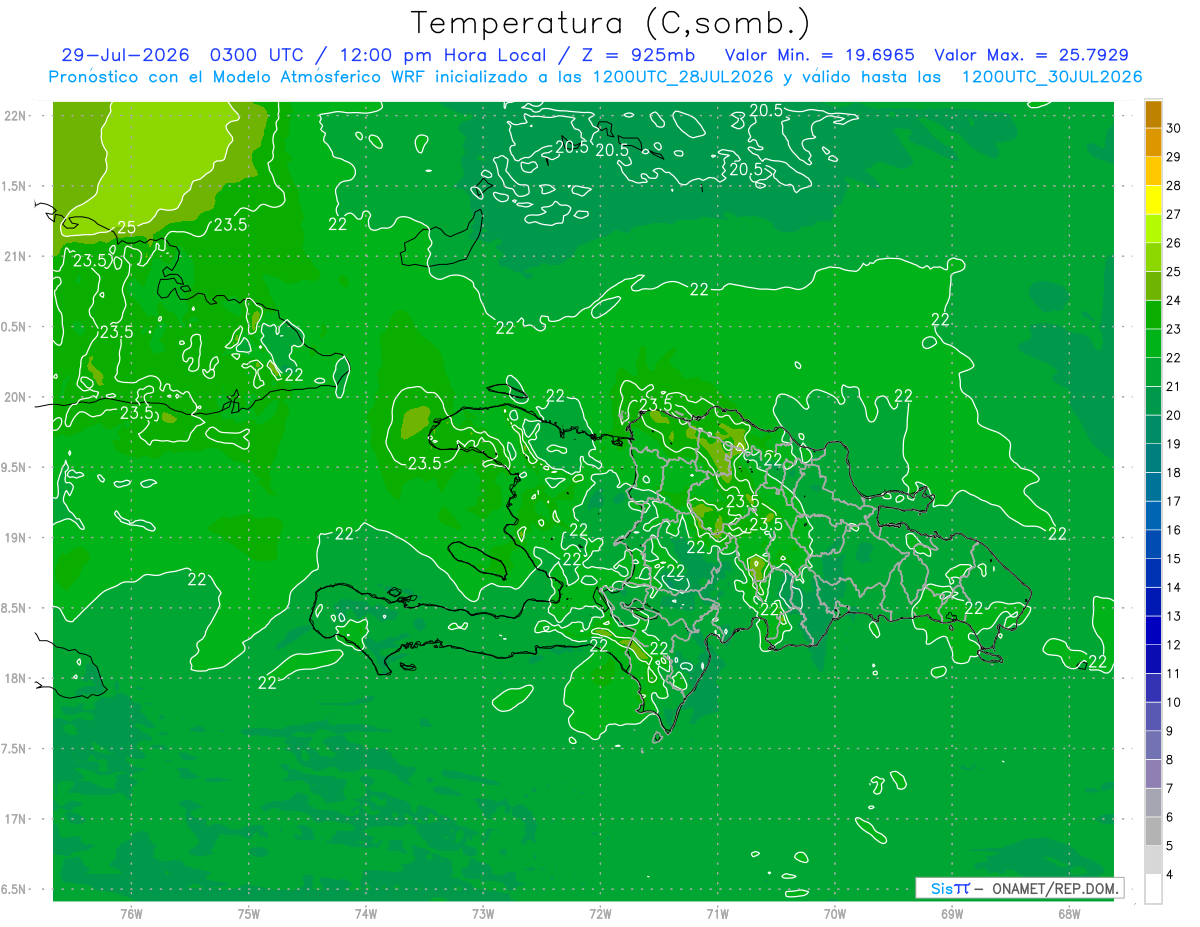
Task: Click the '75W' longitude label
Action: tap(249, 912)
